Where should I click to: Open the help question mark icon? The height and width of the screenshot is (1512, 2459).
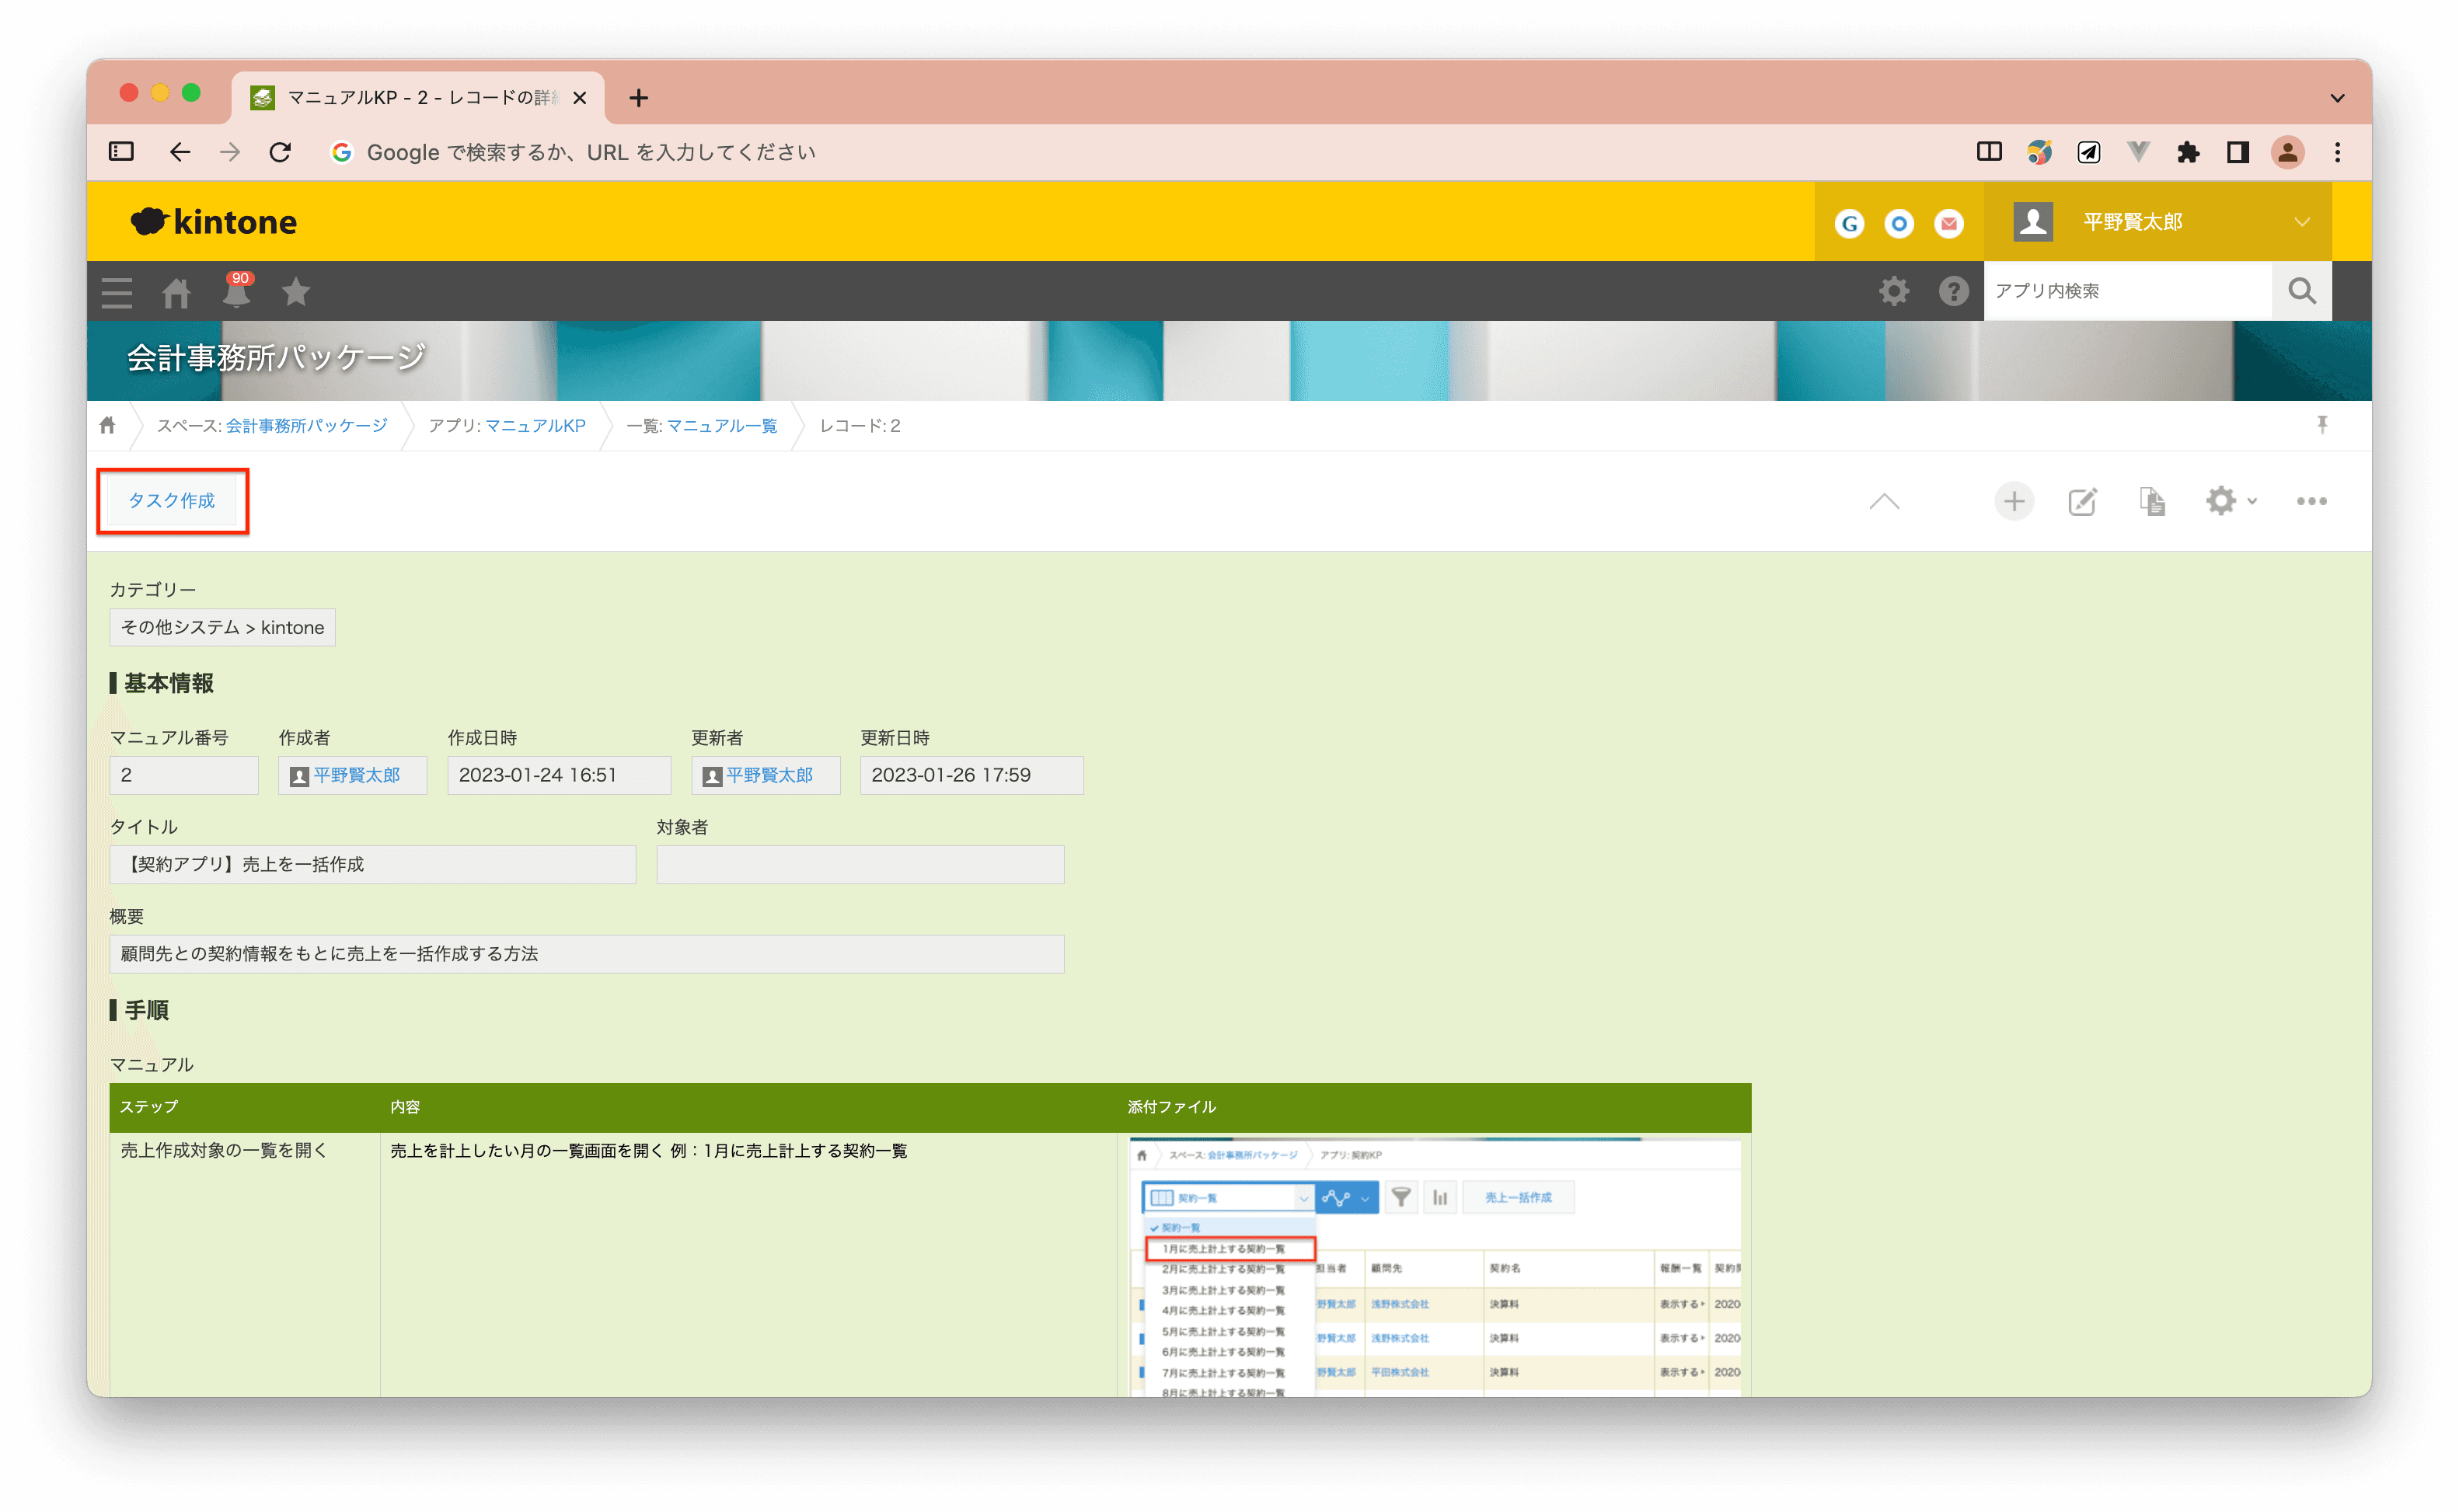(1953, 291)
